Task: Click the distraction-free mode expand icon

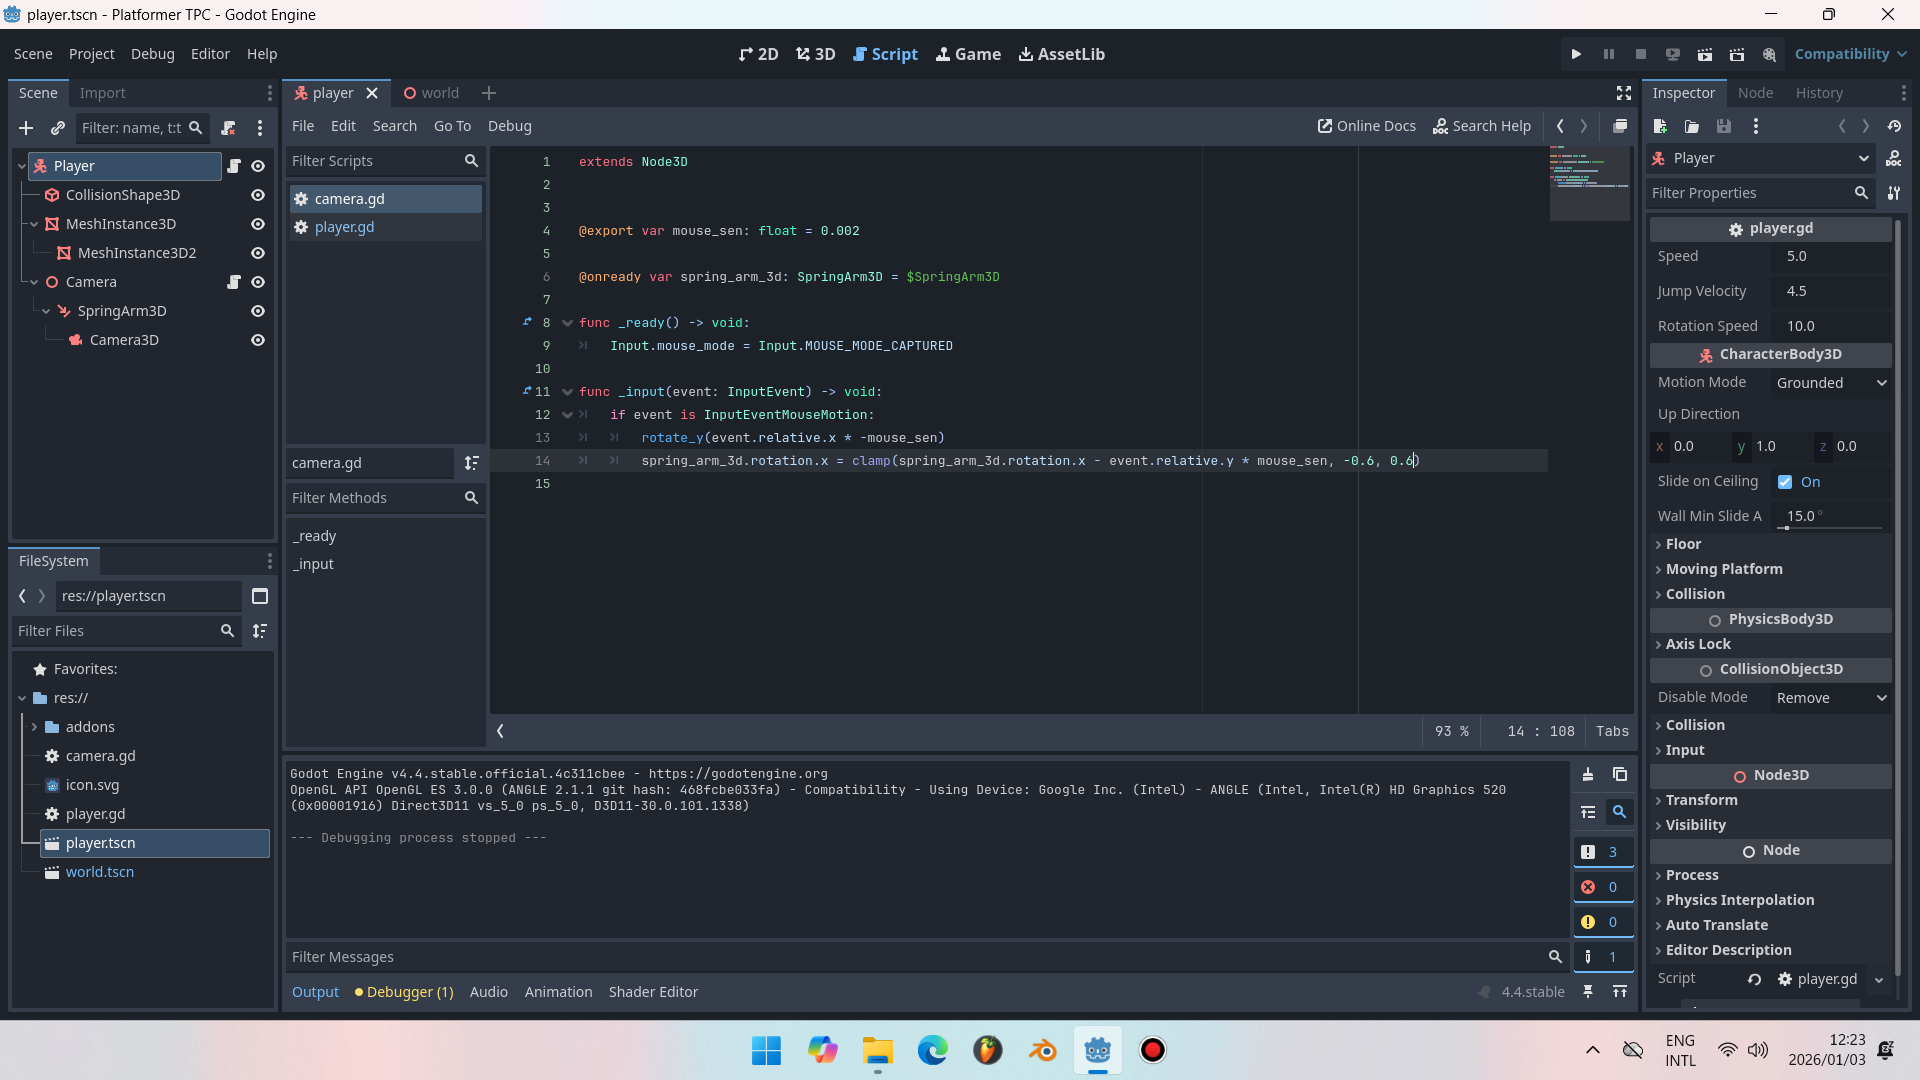Action: 1624,93
